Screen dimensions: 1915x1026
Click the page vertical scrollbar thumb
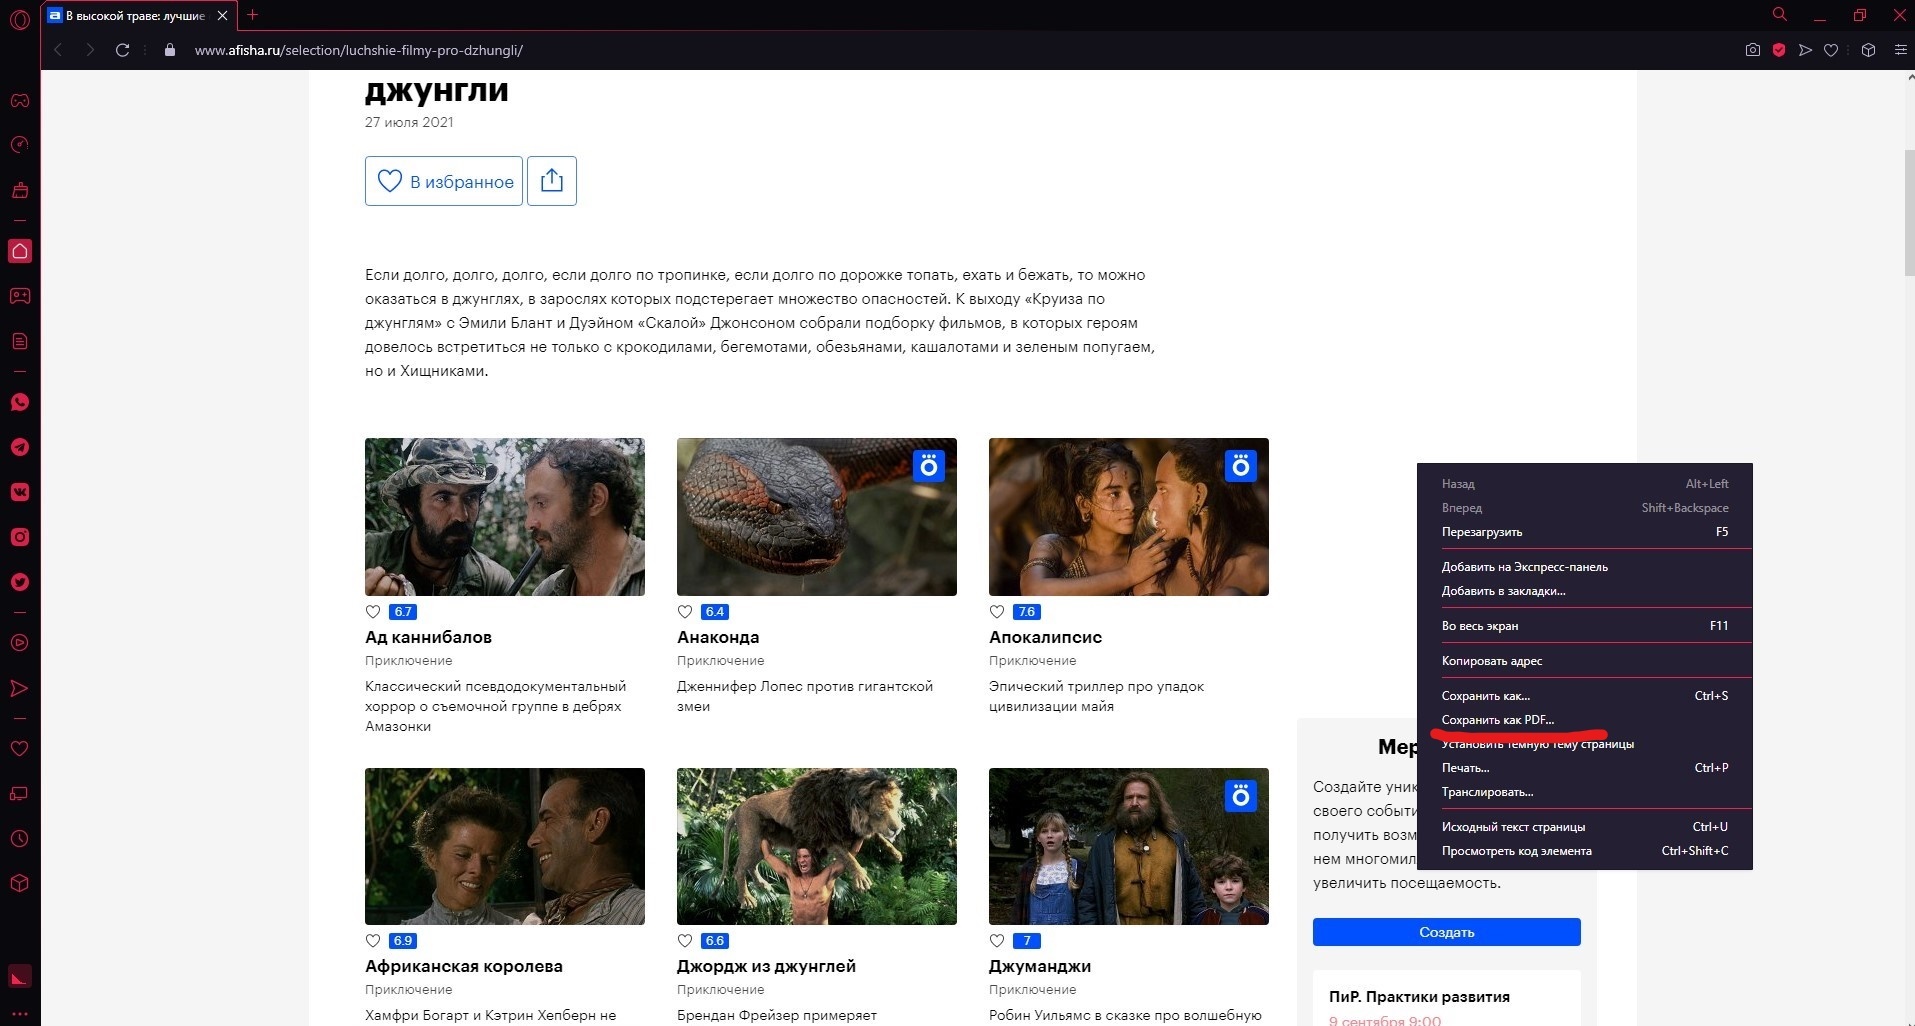point(1910,213)
